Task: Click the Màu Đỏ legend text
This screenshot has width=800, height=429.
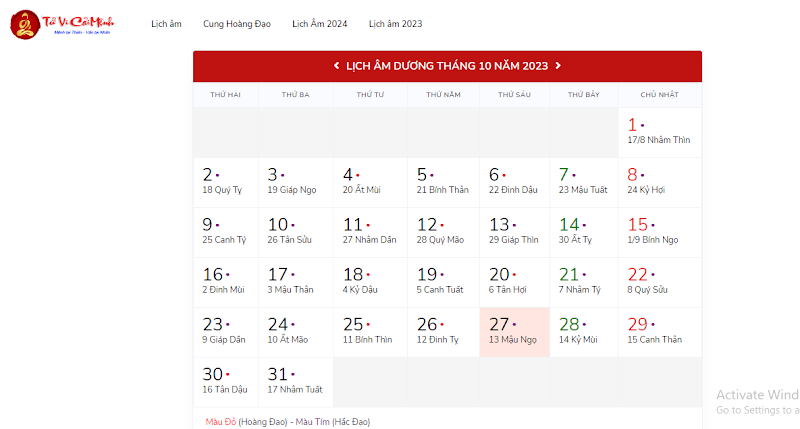Action: (x=220, y=422)
